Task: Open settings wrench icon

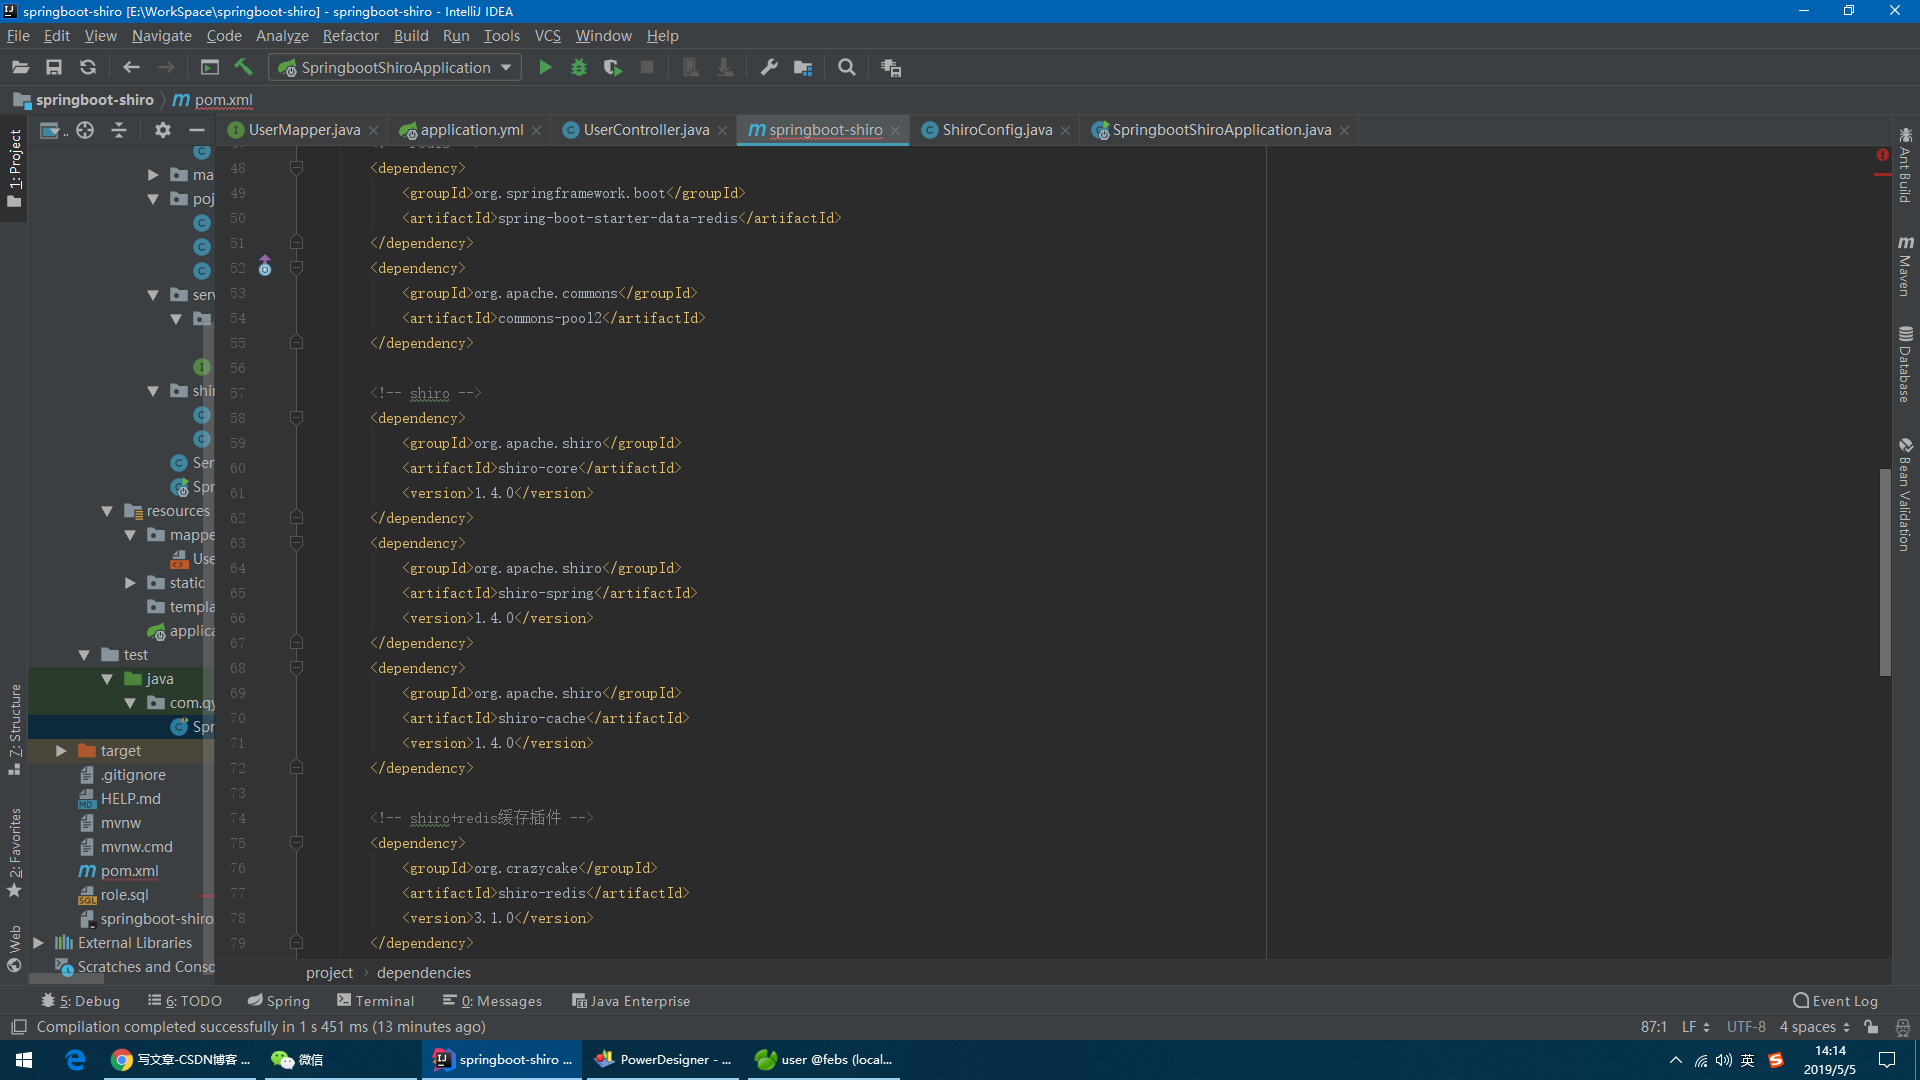Action: tap(769, 68)
